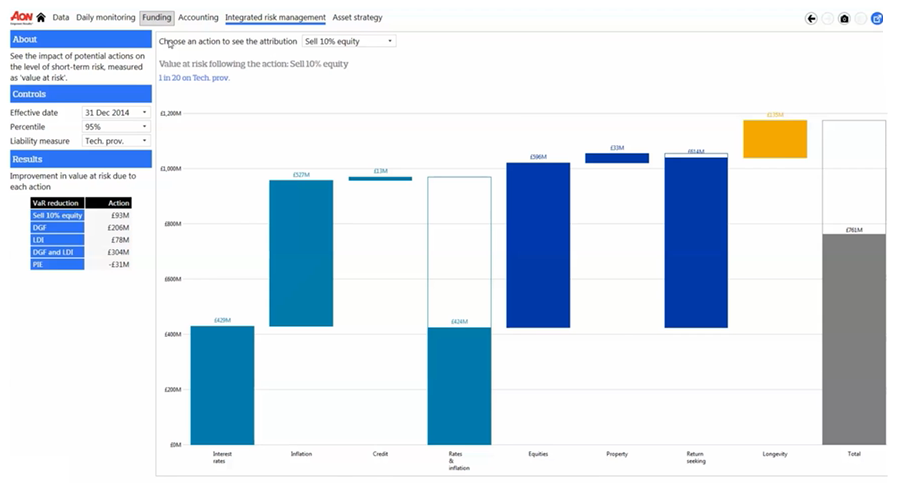Go back using the black arrow icon
Screen dimensions: 901x483
[811, 18]
